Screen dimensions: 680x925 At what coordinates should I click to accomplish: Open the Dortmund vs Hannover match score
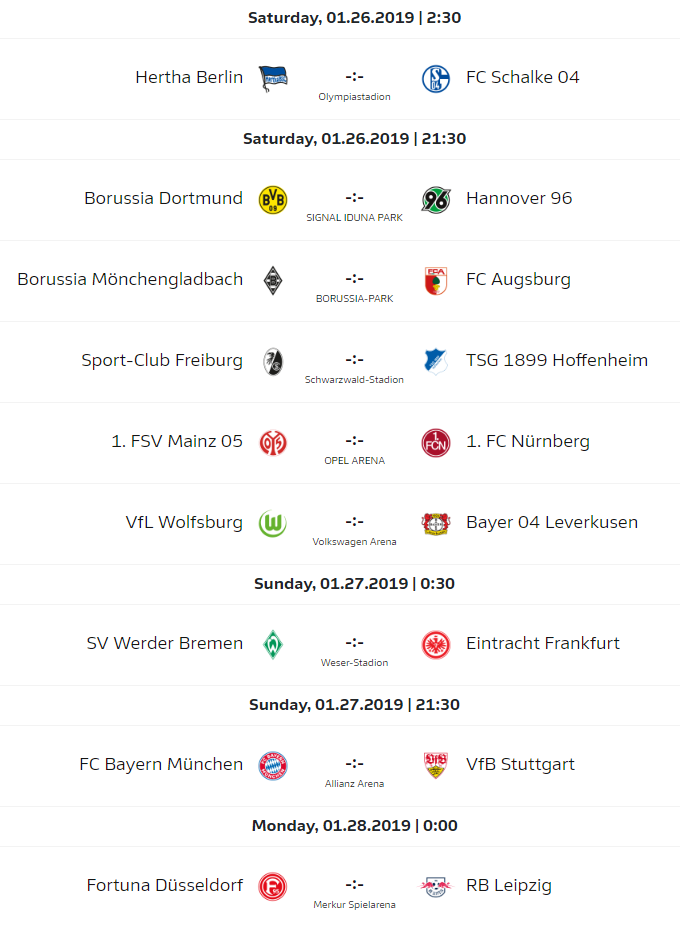point(354,197)
